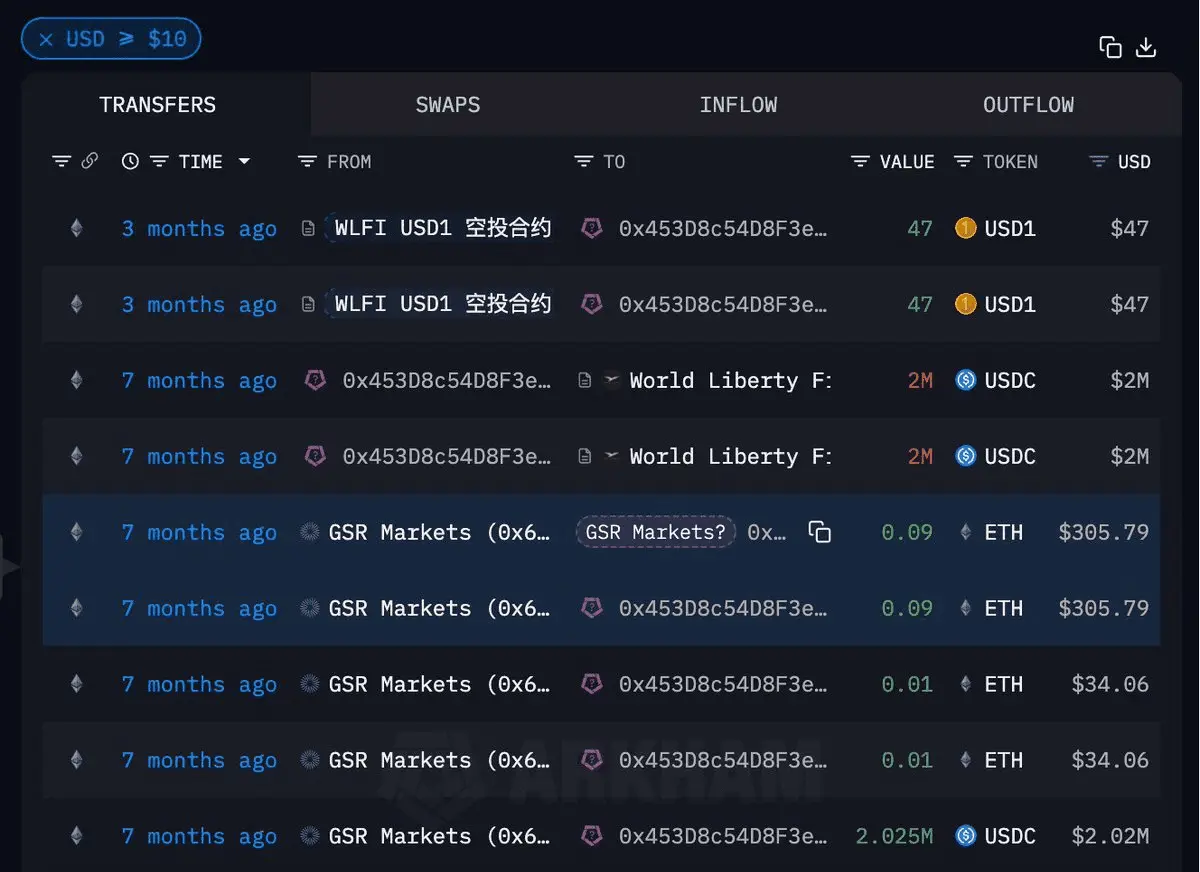Click the TIME column header label
This screenshot has height=872, width=1200.
[x=200, y=162]
